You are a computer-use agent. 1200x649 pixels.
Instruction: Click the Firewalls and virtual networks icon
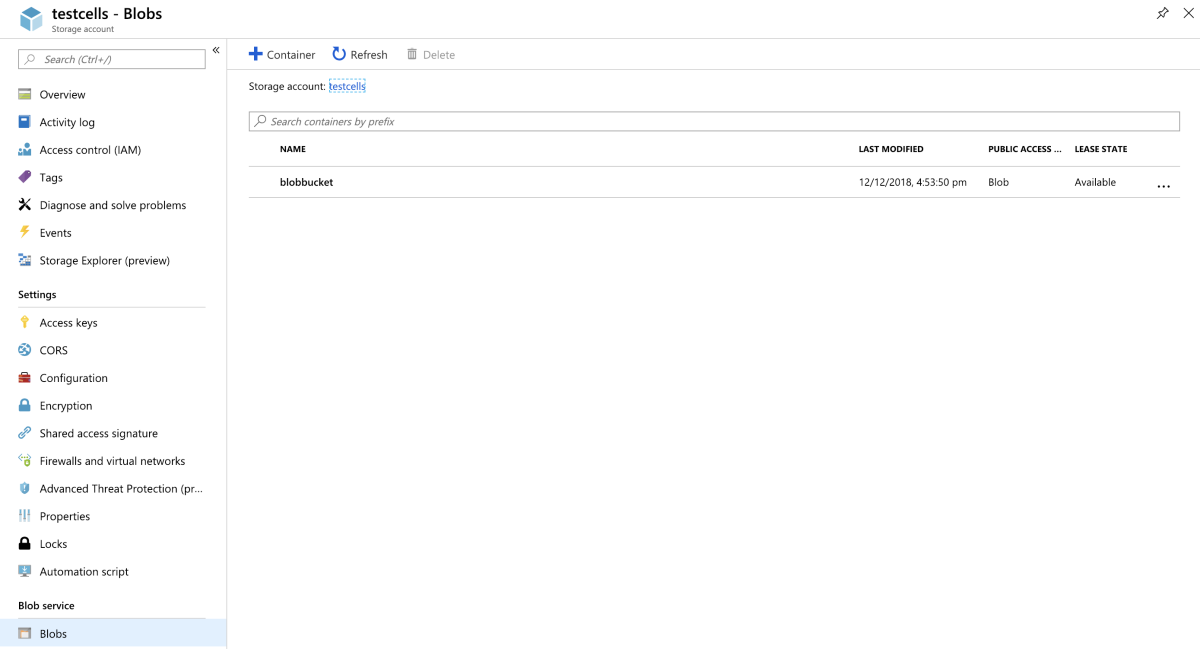point(25,461)
